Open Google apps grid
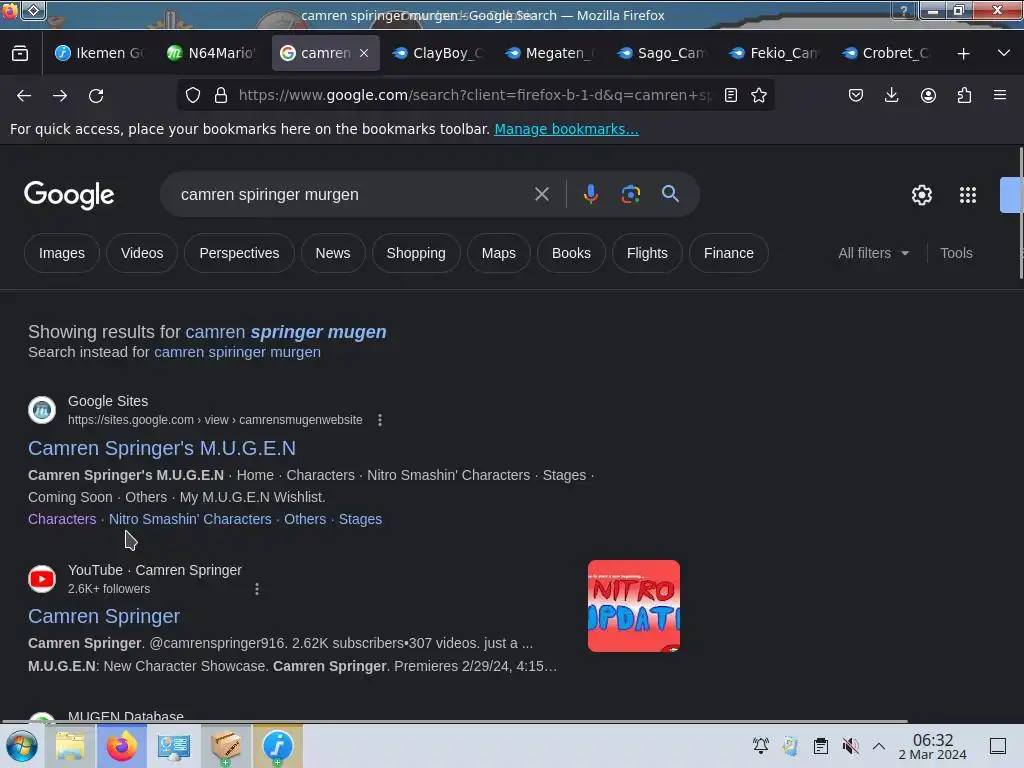This screenshot has width=1024, height=768. pos(967,195)
